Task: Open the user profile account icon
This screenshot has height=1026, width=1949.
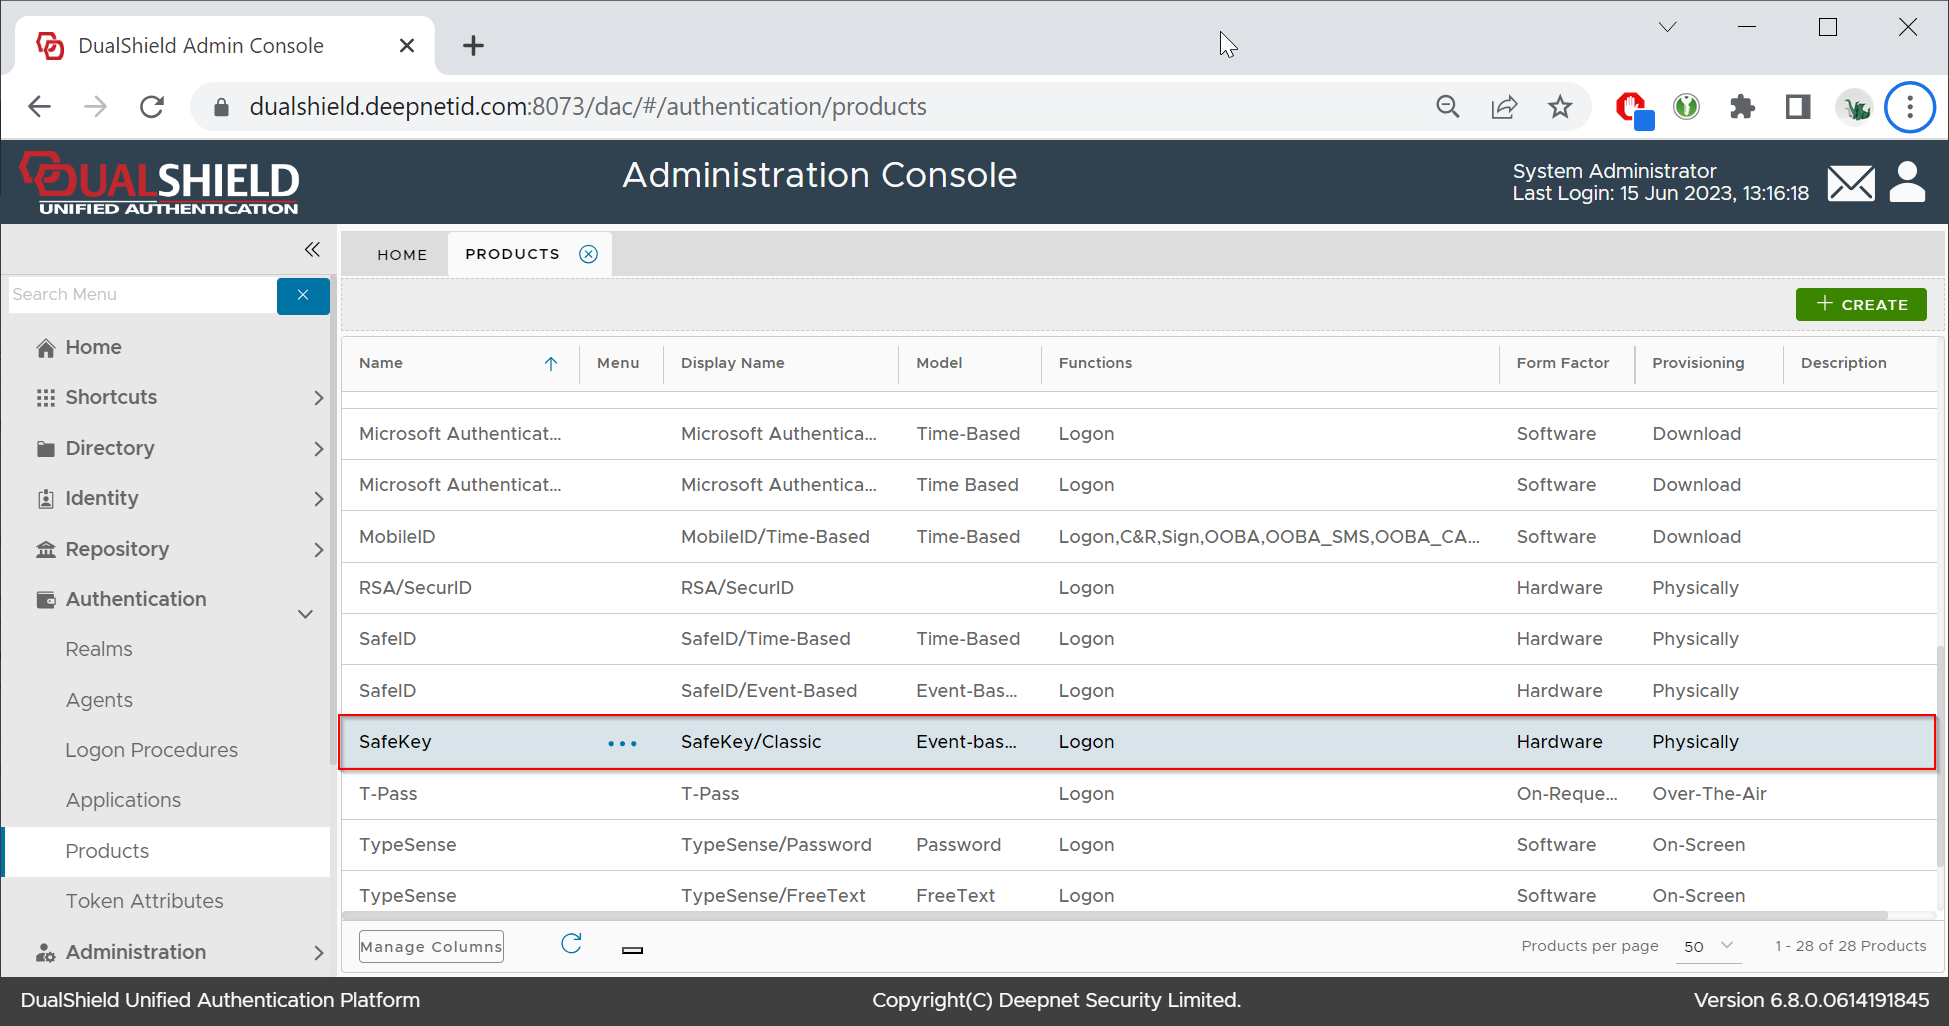Action: pos(1907,183)
